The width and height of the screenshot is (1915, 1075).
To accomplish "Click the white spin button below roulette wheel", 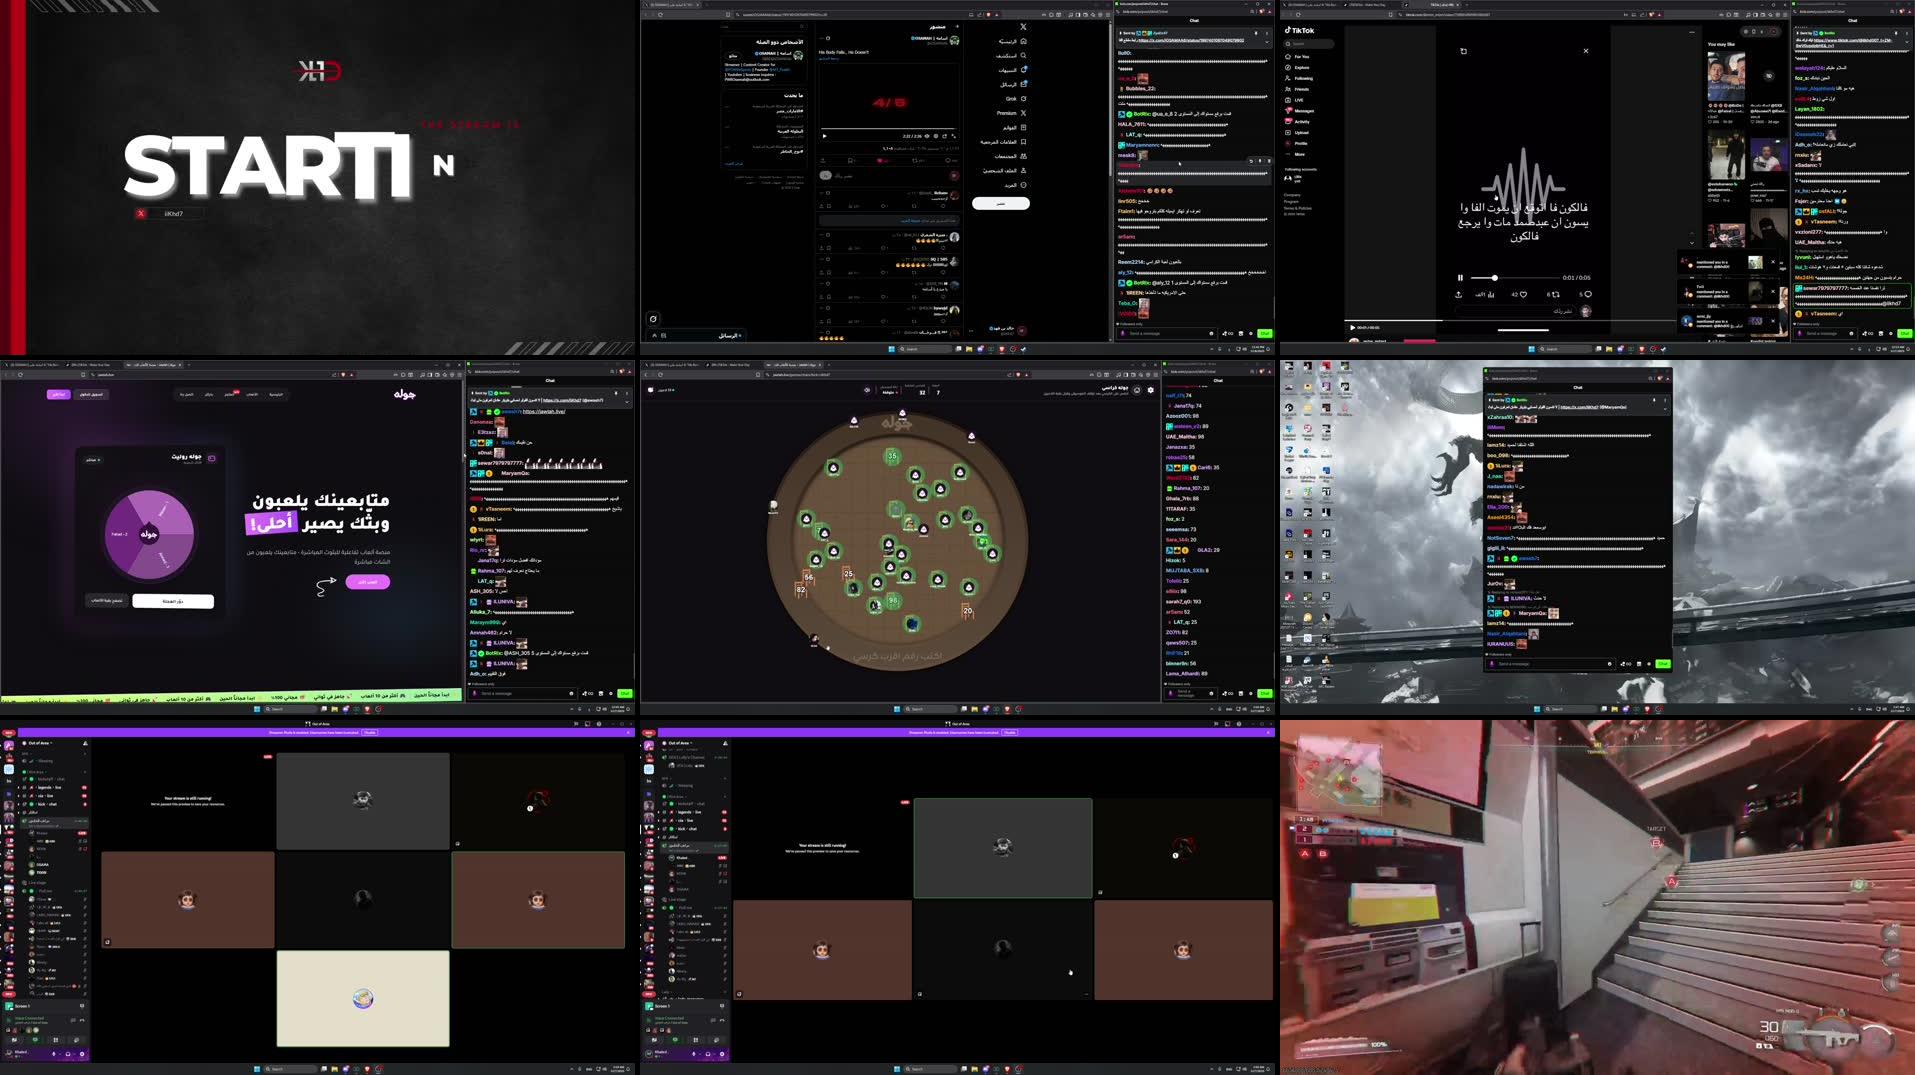I will pos(173,601).
